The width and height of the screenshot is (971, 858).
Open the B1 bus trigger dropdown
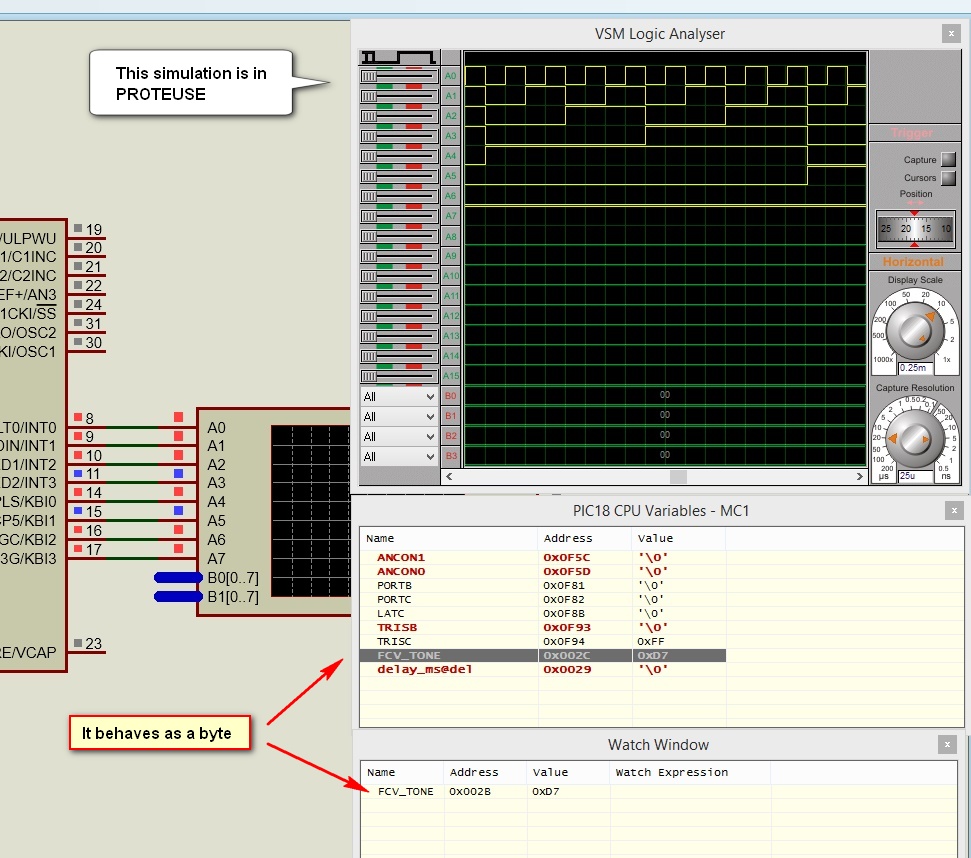pyautogui.click(x=399, y=417)
